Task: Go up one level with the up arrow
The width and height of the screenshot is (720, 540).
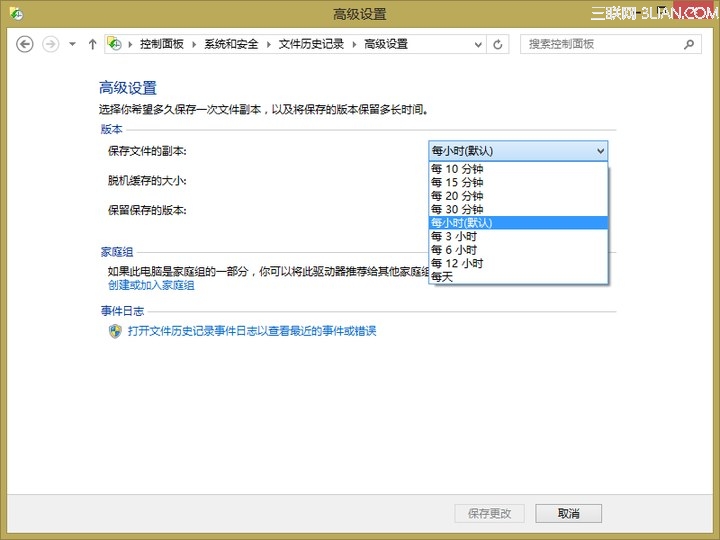Action: coord(92,44)
